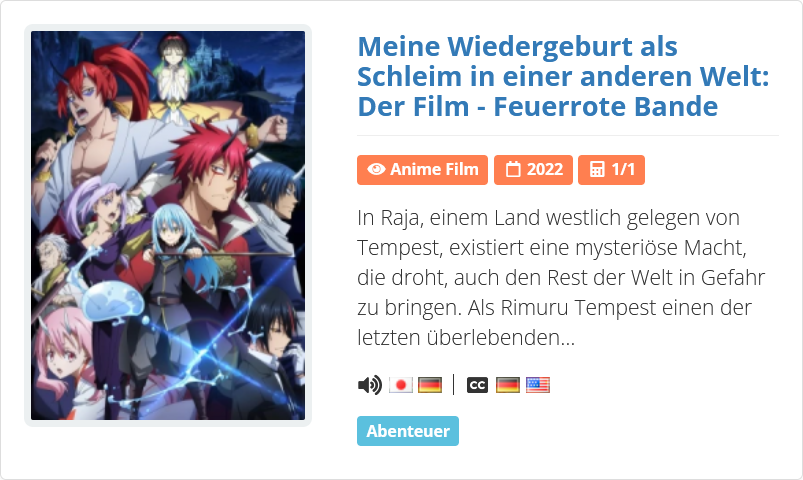Click the German flag subtitle icon

click(x=508, y=385)
